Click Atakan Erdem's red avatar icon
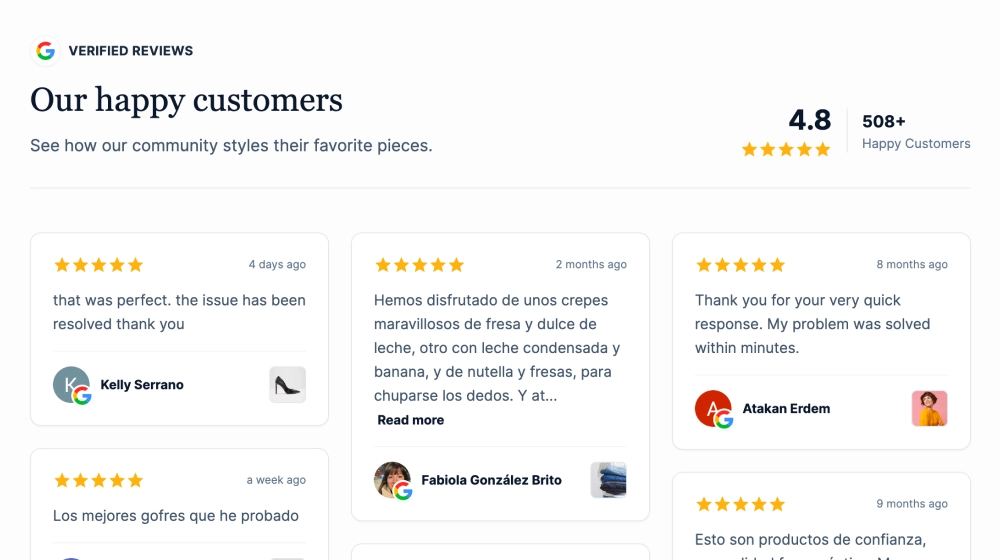Image resolution: width=1000 pixels, height=560 pixels. point(713,409)
